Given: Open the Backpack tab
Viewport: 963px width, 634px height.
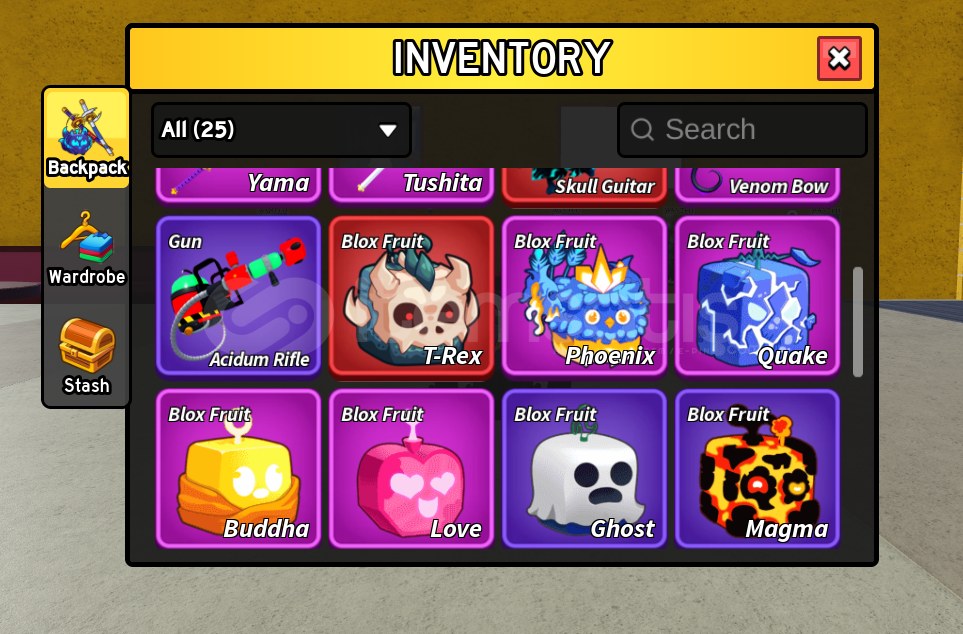Looking at the screenshot, I should [x=87, y=138].
